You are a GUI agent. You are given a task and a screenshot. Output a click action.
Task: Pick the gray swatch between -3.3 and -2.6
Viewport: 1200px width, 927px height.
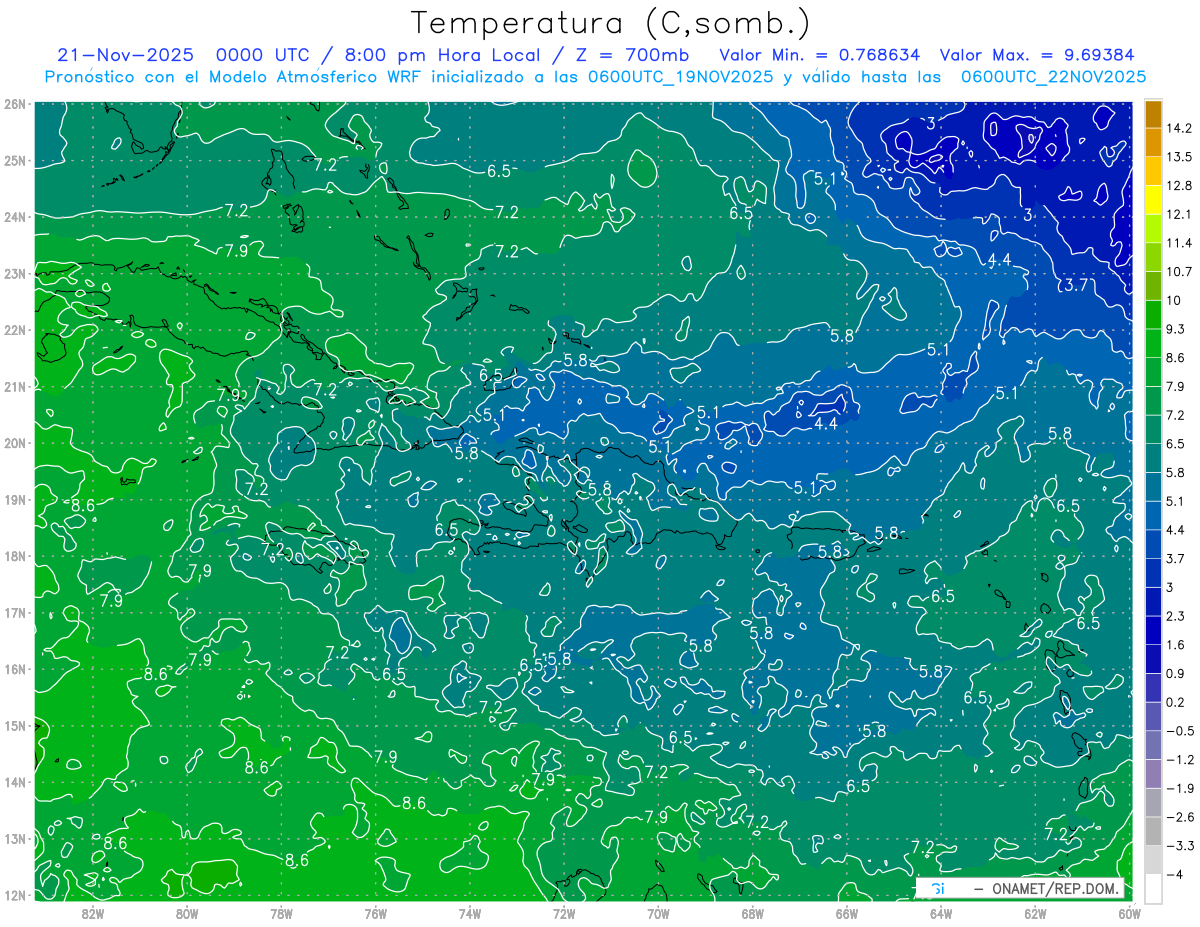coord(1153,831)
